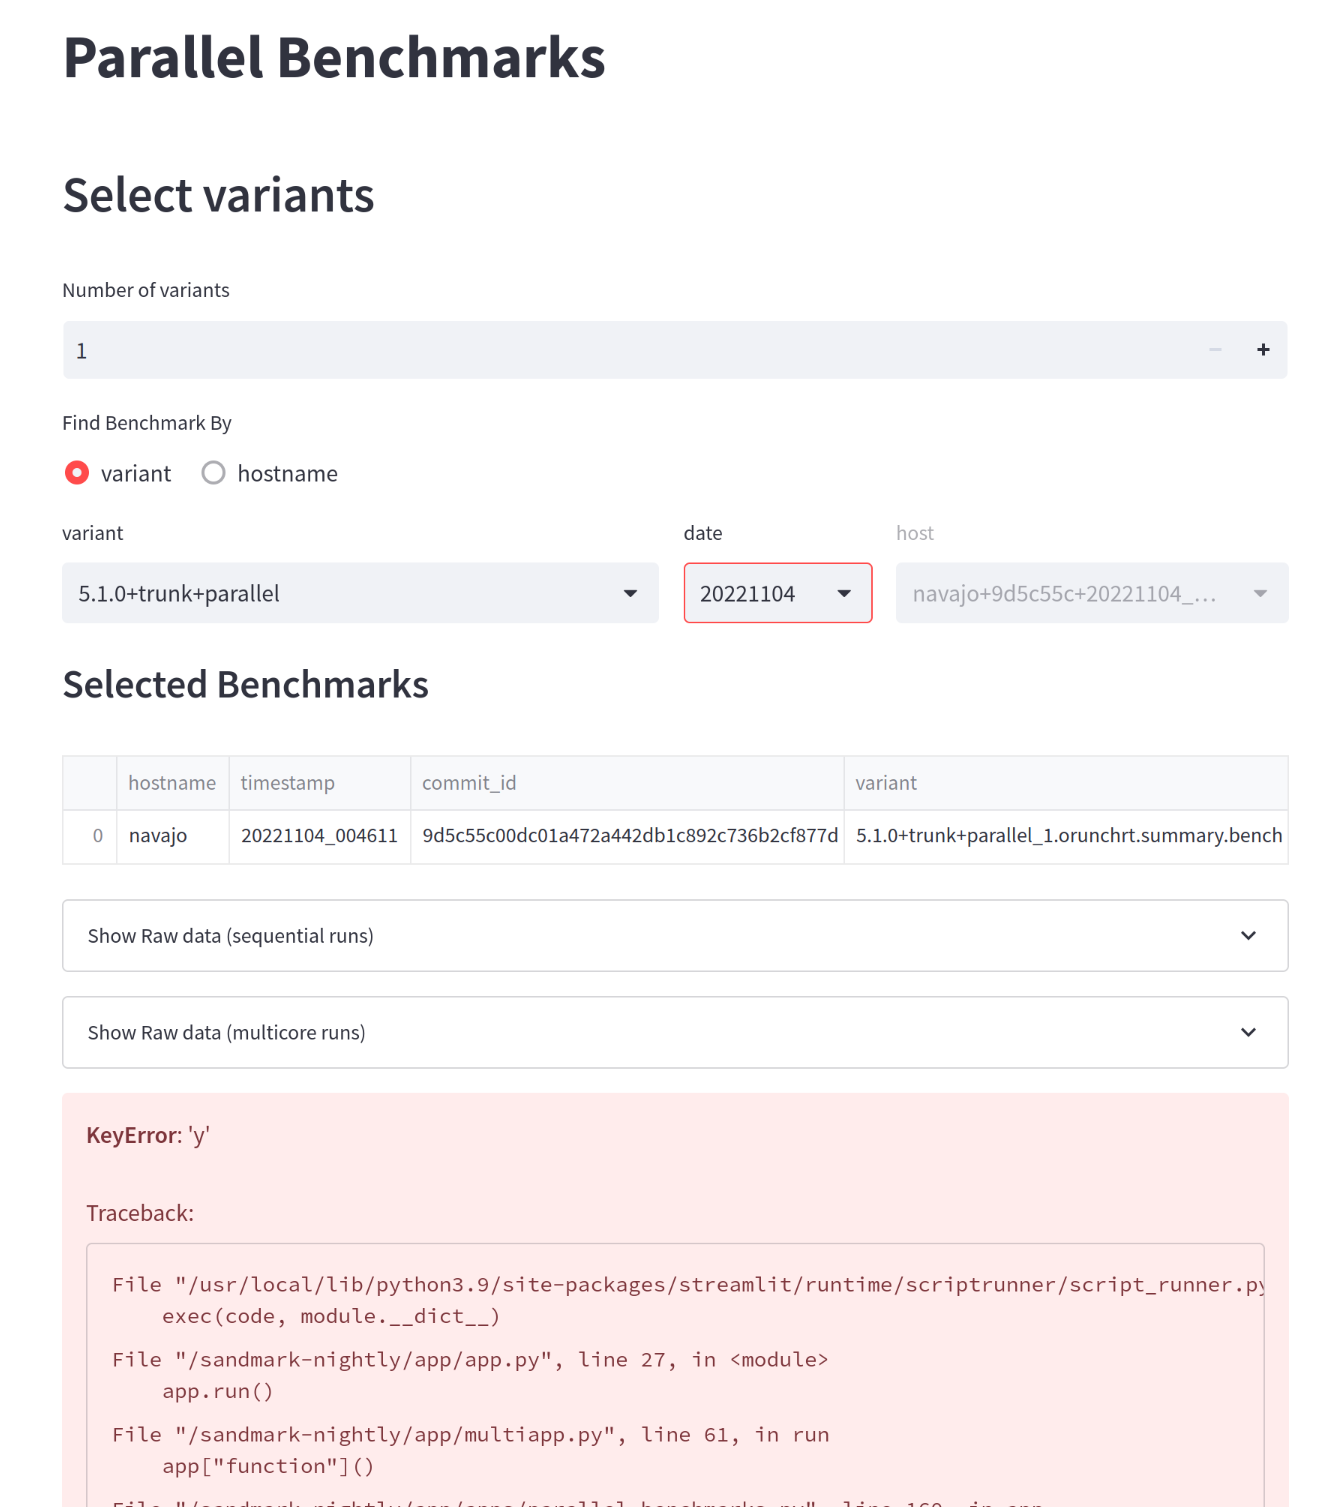Click the commit_id column header
This screenshot has height=1507, width=1333.
[x=469, y=783]
